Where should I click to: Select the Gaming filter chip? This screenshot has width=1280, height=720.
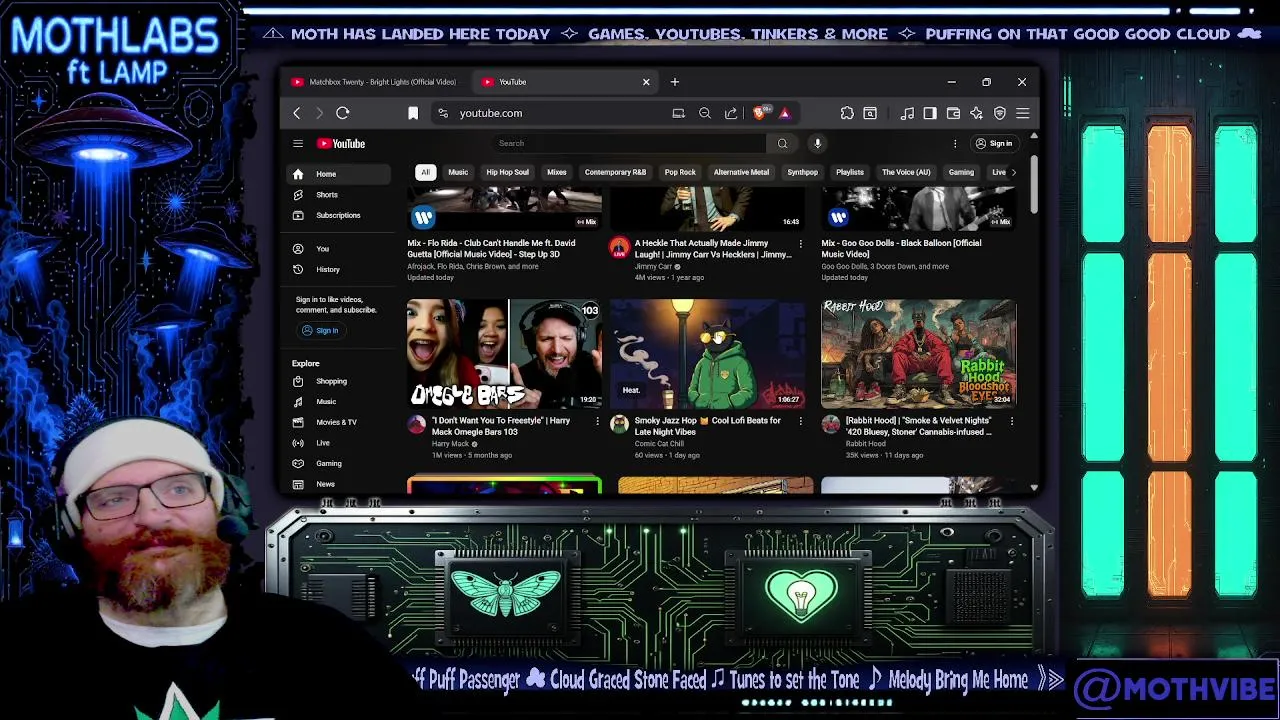961,172
